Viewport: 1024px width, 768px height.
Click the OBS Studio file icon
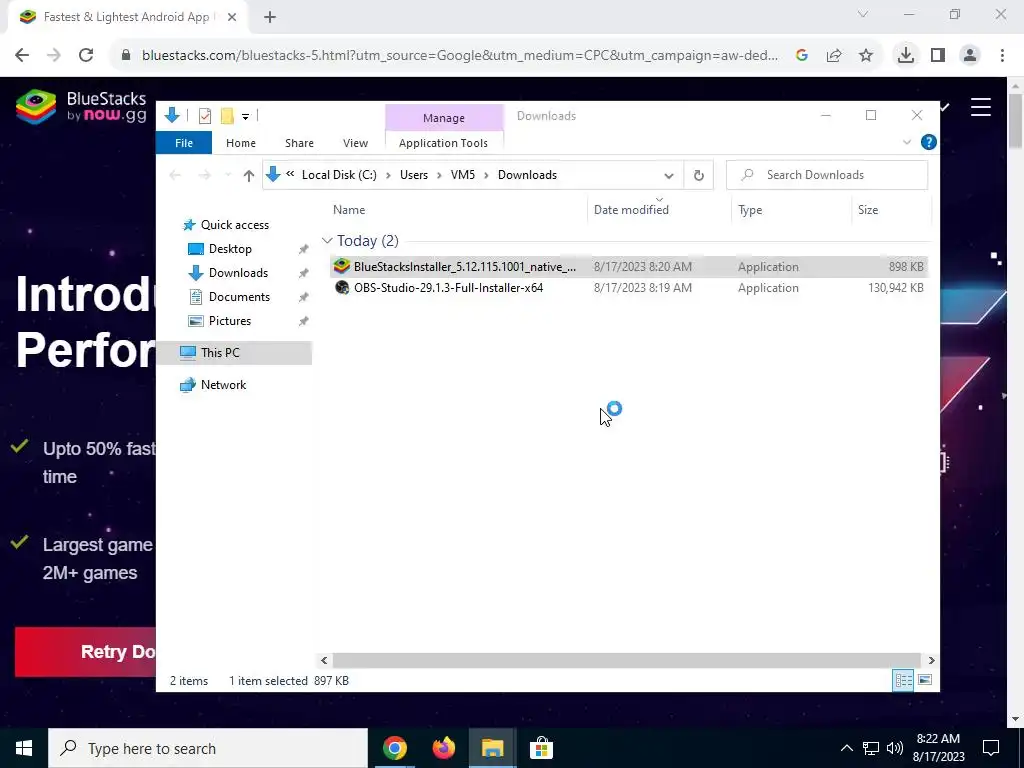pos(342,288)
